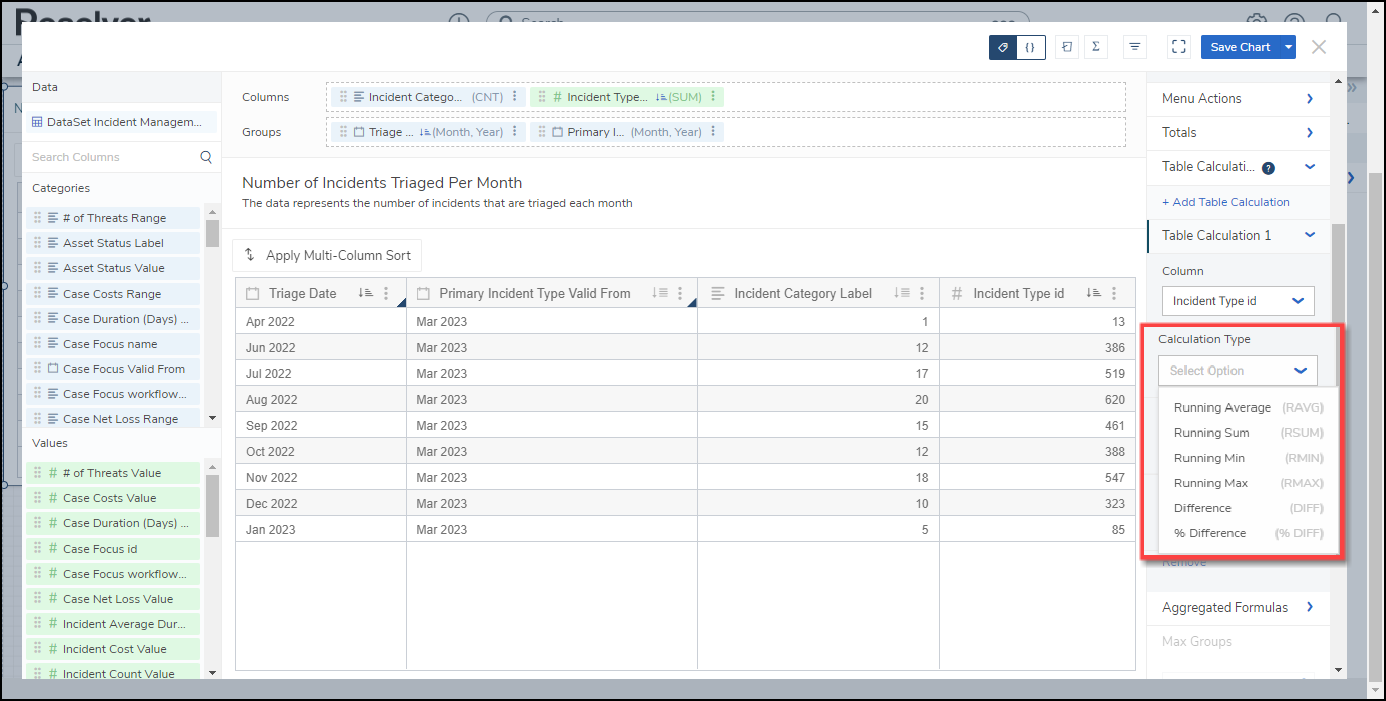Choose the % Difference calculation option

pyautogui.click(x=1210, y=533)
